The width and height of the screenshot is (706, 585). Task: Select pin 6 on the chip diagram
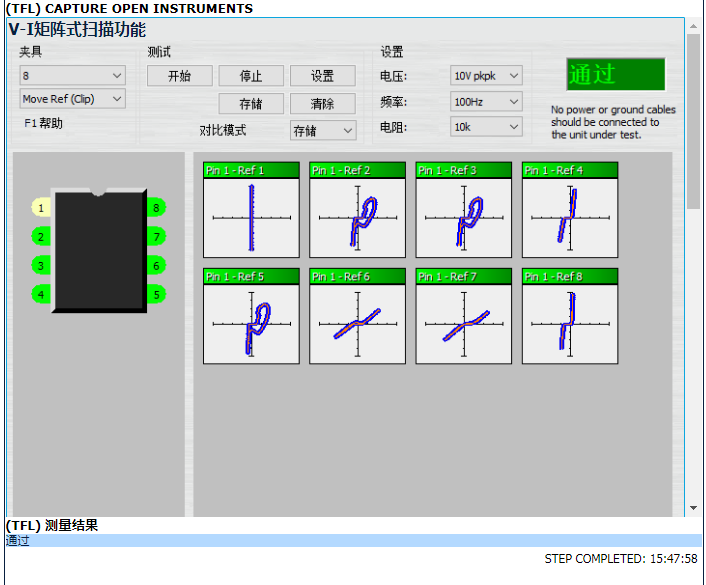tap(156, 265)
